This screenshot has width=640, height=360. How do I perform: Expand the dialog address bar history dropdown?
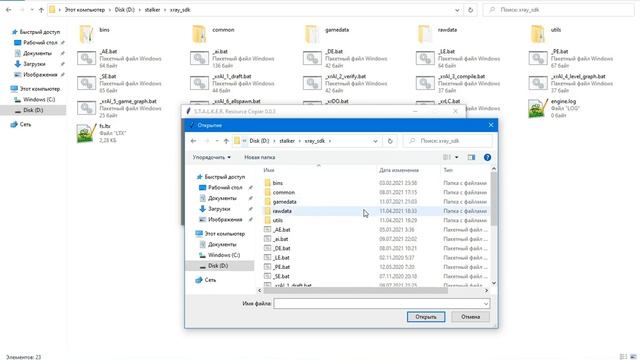(375, 141)
